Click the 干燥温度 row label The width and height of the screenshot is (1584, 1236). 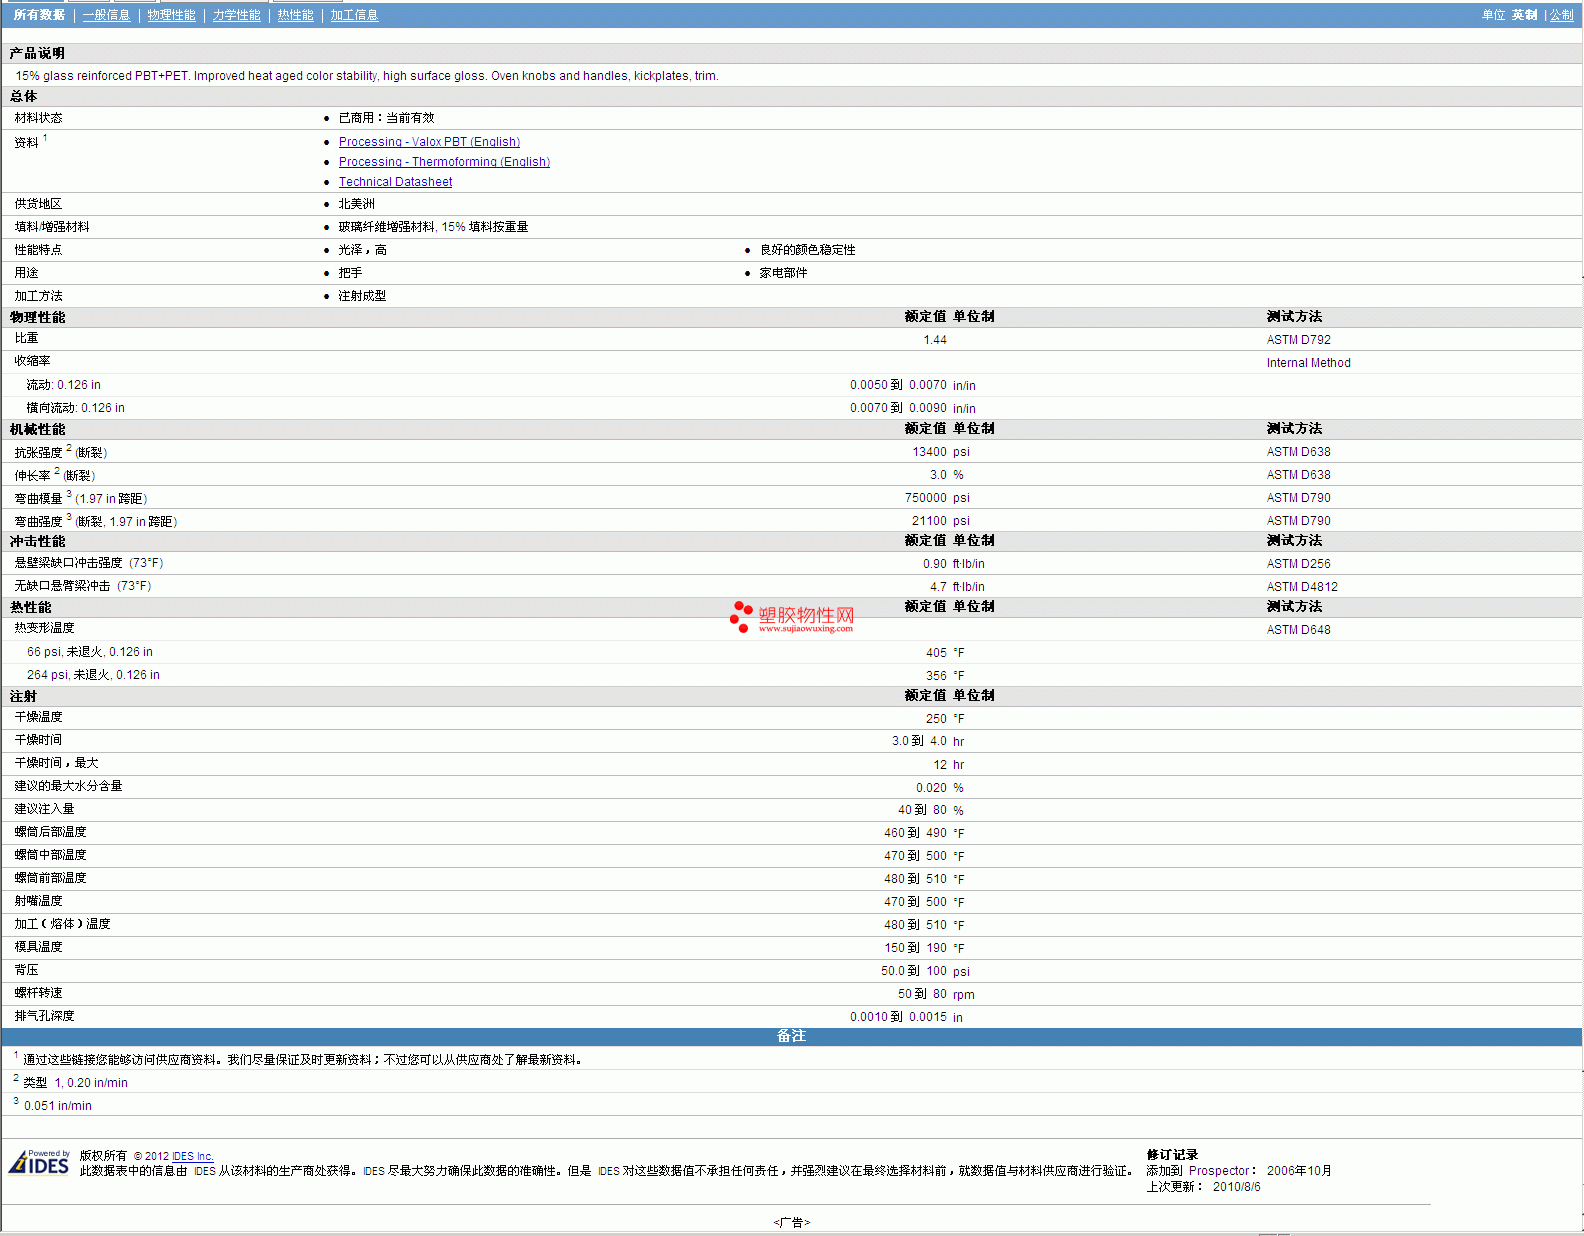(x=38, y=717)
